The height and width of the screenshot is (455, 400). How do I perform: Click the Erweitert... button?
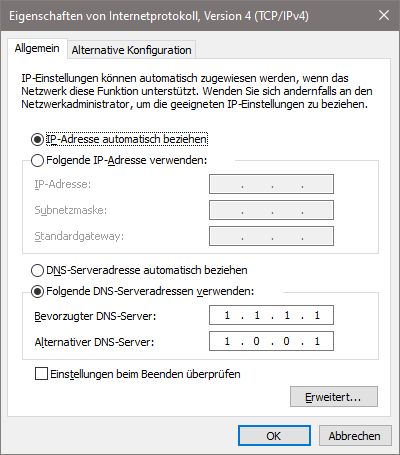pyautogui.click(x=334, y=397)
